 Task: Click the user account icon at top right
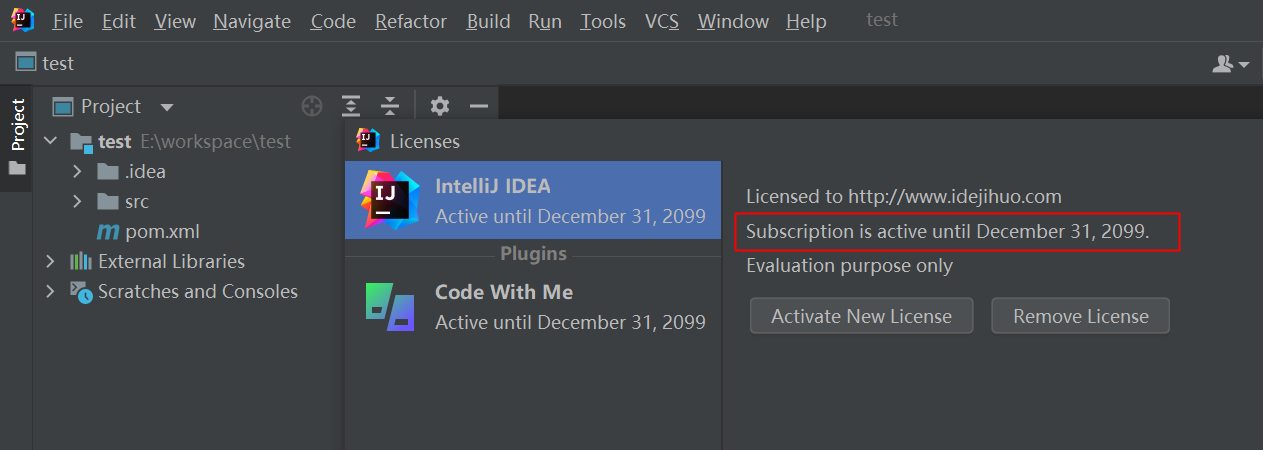tap(1231, 64)
